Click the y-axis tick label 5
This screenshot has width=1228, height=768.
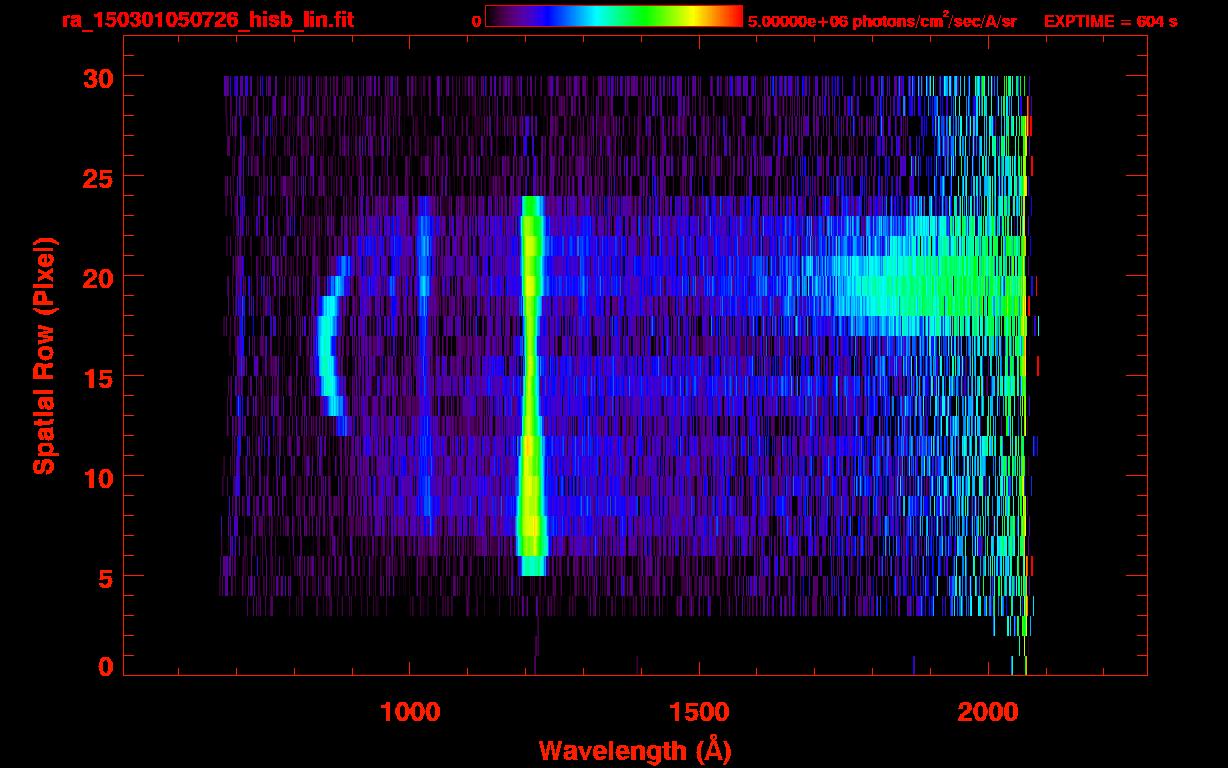(x=104, y=577)
